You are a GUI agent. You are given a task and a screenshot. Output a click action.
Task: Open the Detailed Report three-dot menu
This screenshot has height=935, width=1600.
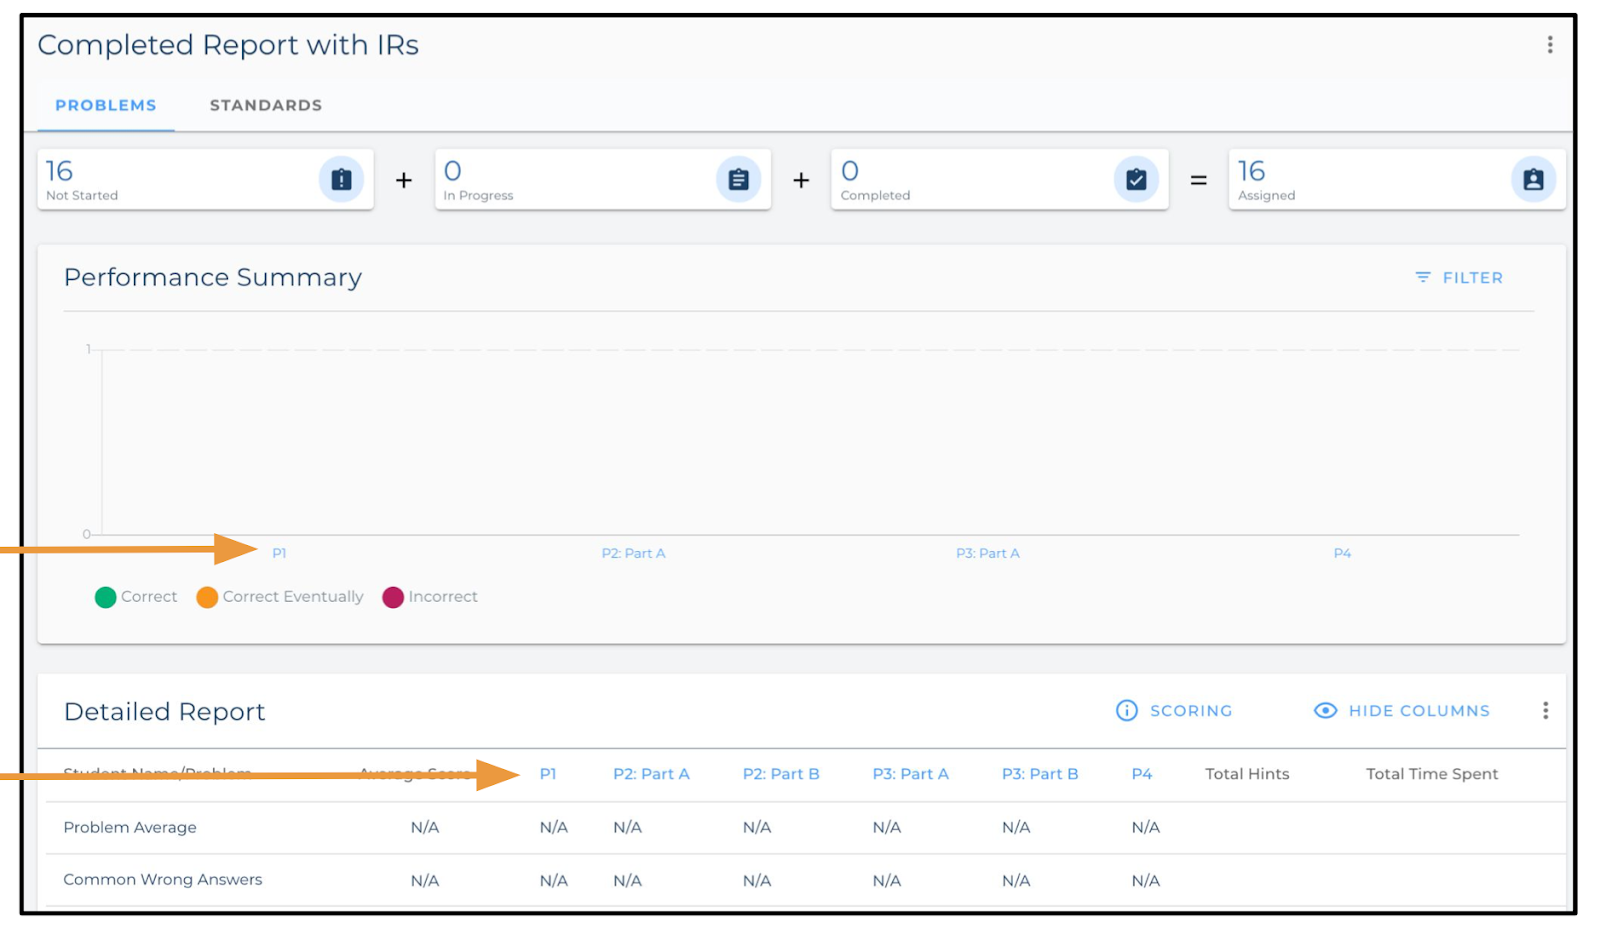[1545, 711]
